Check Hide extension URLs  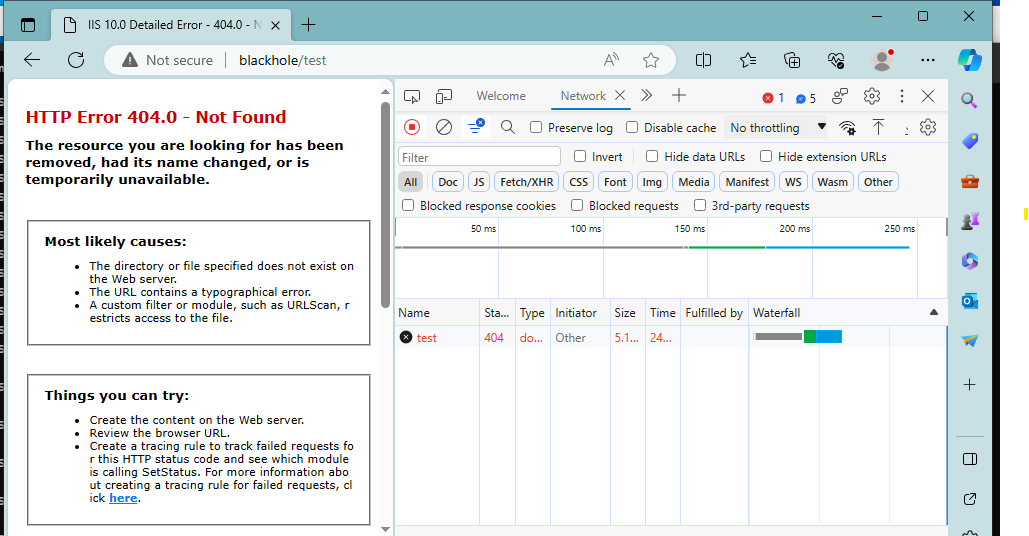tap(766, 156)
